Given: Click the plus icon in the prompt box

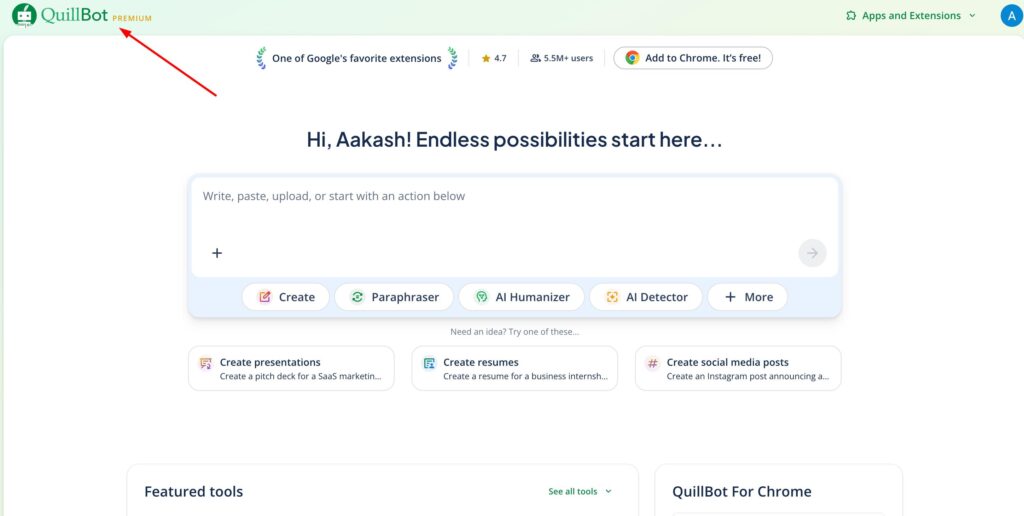Looking at the screenshot, I should click(x=217, y=253).
